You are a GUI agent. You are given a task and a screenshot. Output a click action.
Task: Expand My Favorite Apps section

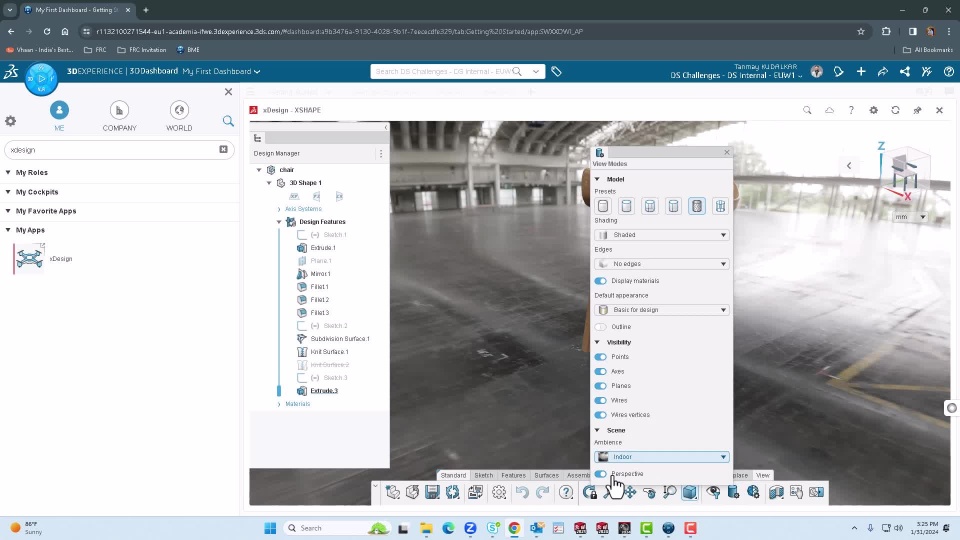46,211
